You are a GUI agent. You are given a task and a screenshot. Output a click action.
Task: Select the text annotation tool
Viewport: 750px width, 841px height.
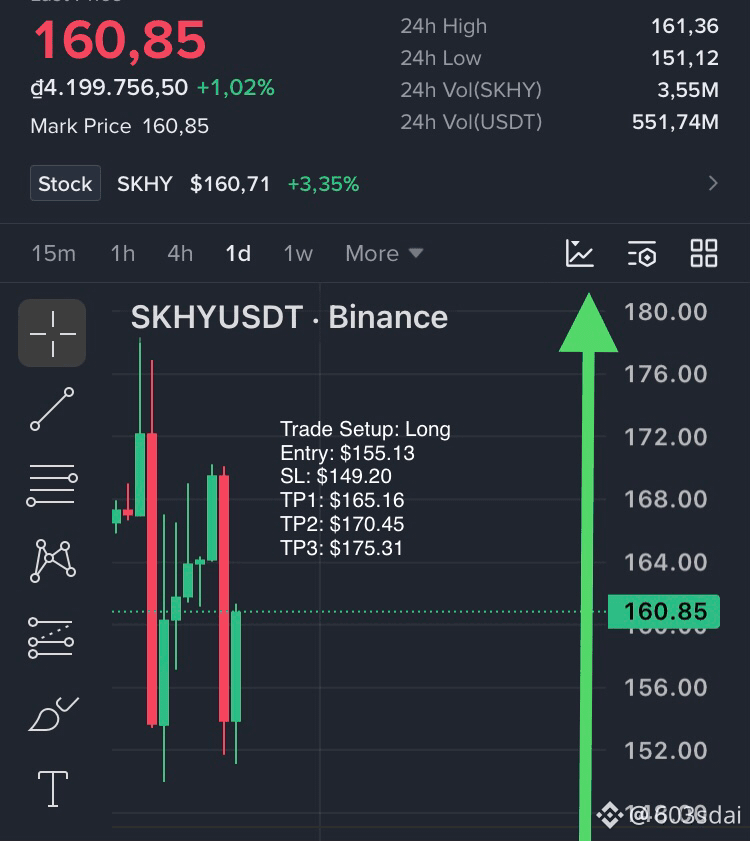[x=53, y=789]
